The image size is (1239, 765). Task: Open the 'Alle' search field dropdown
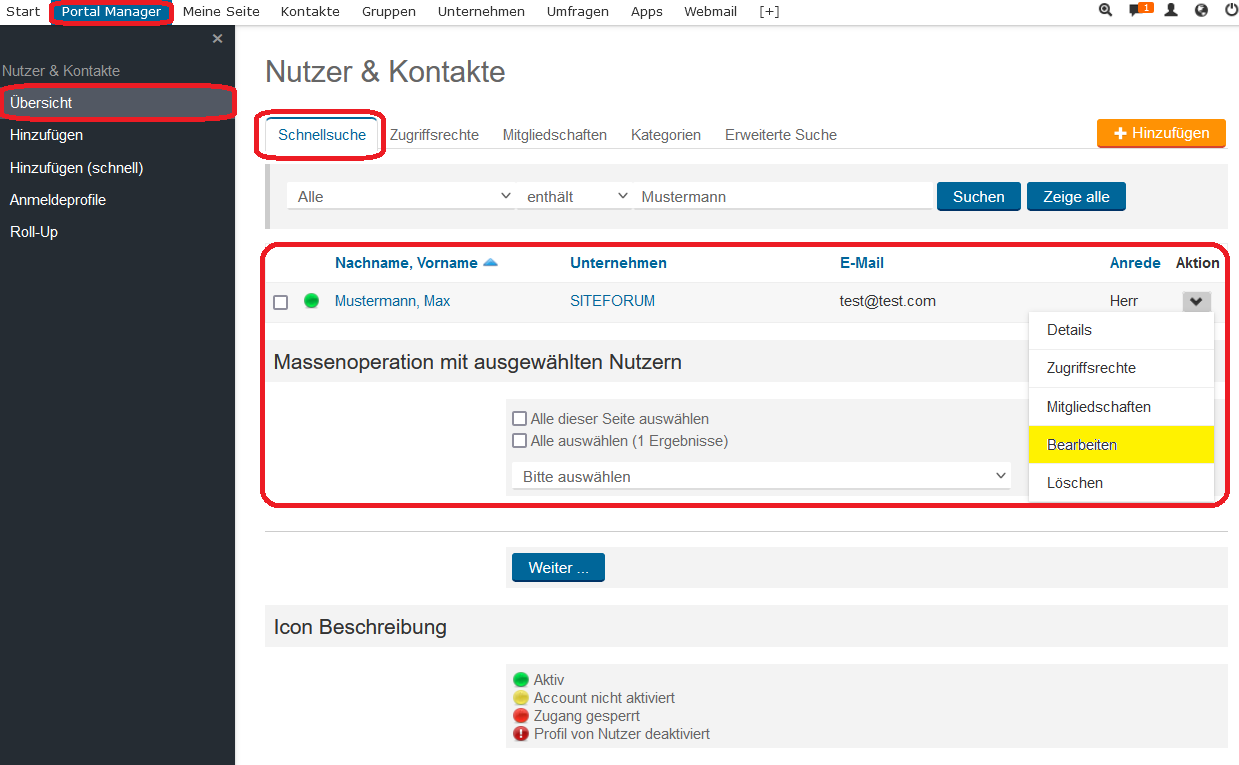click(402, 197)
